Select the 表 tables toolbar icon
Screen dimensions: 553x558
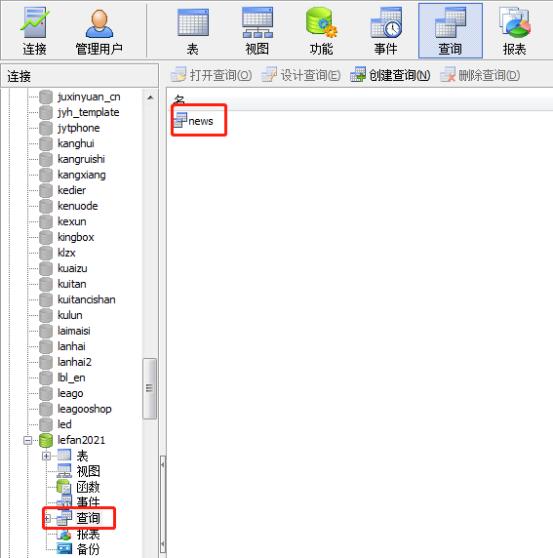pos(193,31)
